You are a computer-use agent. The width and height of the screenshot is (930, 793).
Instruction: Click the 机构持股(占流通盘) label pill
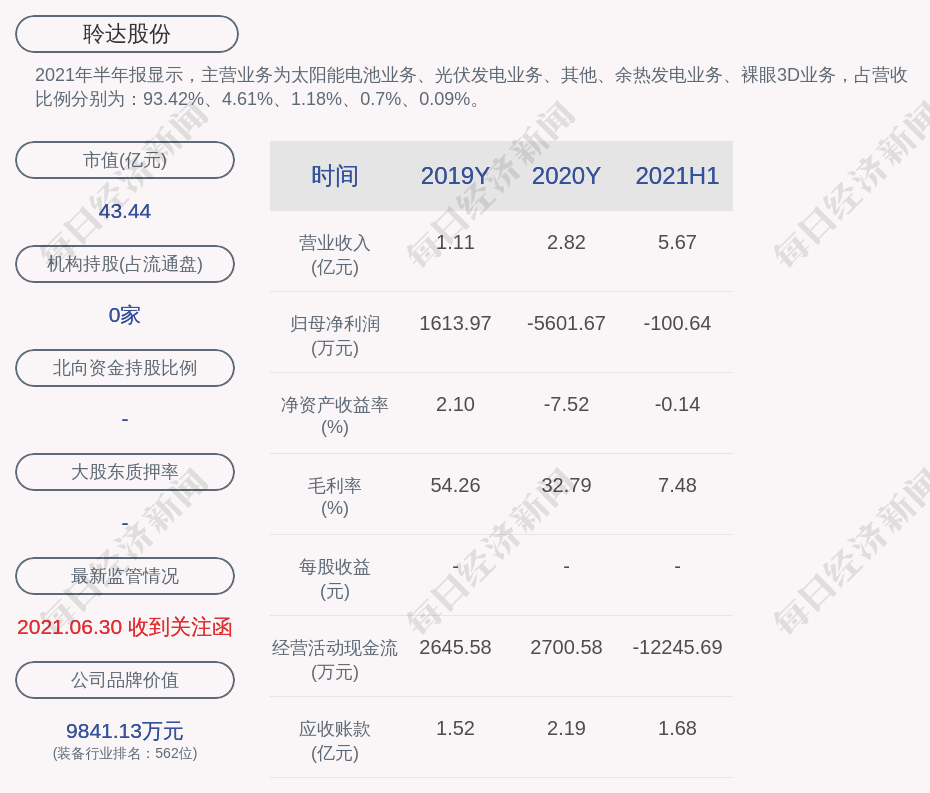125,264
